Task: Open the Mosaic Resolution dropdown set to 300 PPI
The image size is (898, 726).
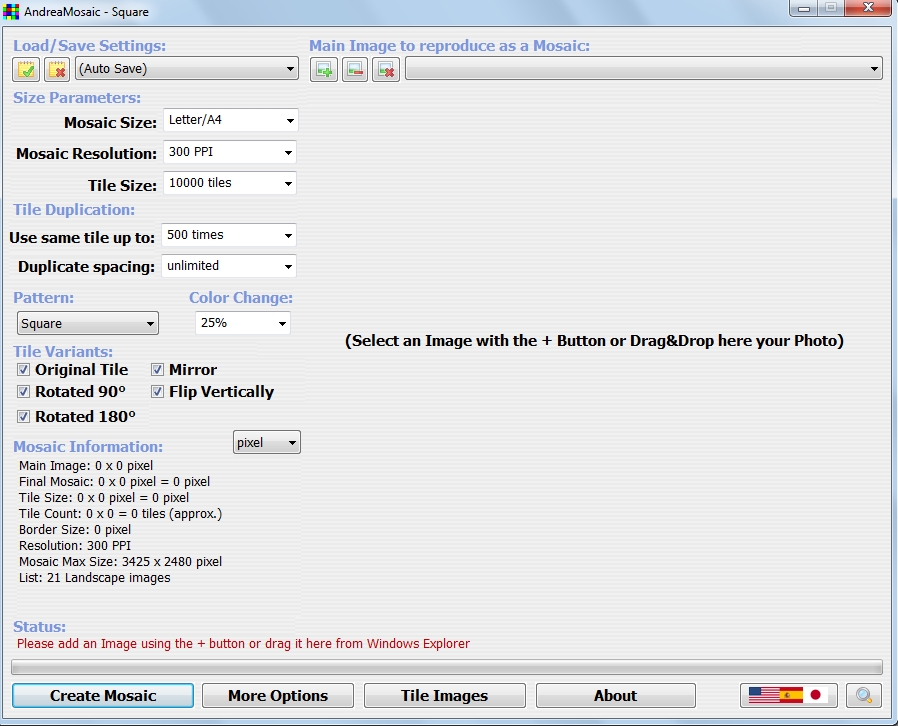Action: 230,152
